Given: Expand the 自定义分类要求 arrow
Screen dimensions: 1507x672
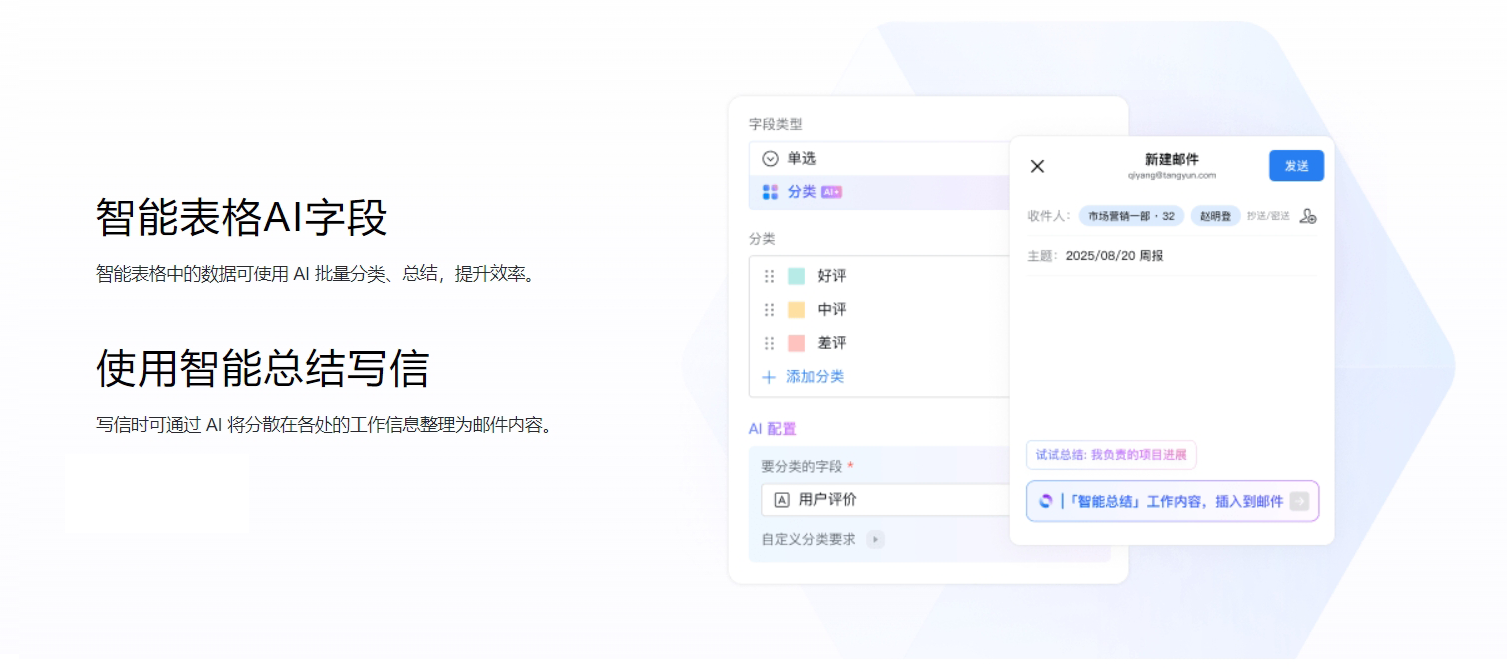Looking at the screenshot, I should [x=875, y=540].
